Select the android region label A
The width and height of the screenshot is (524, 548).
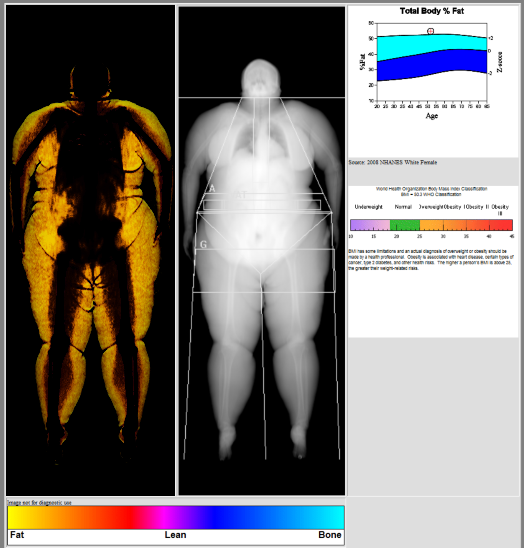212,189
